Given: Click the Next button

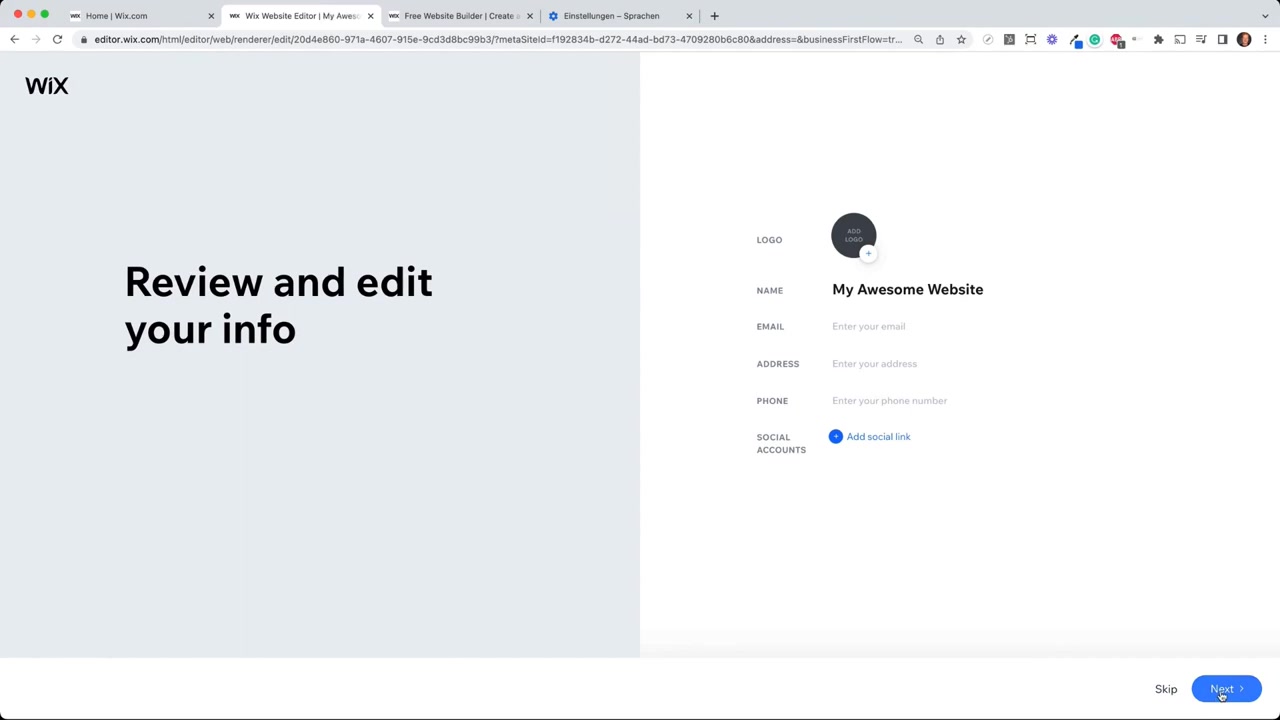Looking at the screenshot, I should pos(1226,689).
